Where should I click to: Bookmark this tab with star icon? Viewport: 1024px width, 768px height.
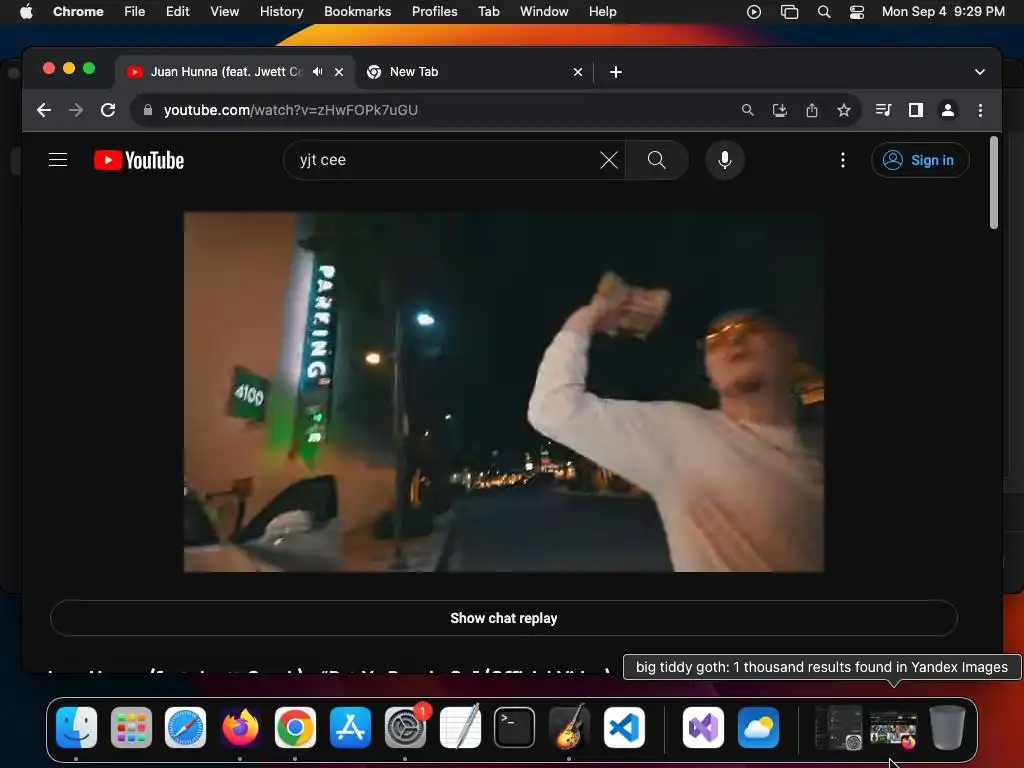coord(844,110)
